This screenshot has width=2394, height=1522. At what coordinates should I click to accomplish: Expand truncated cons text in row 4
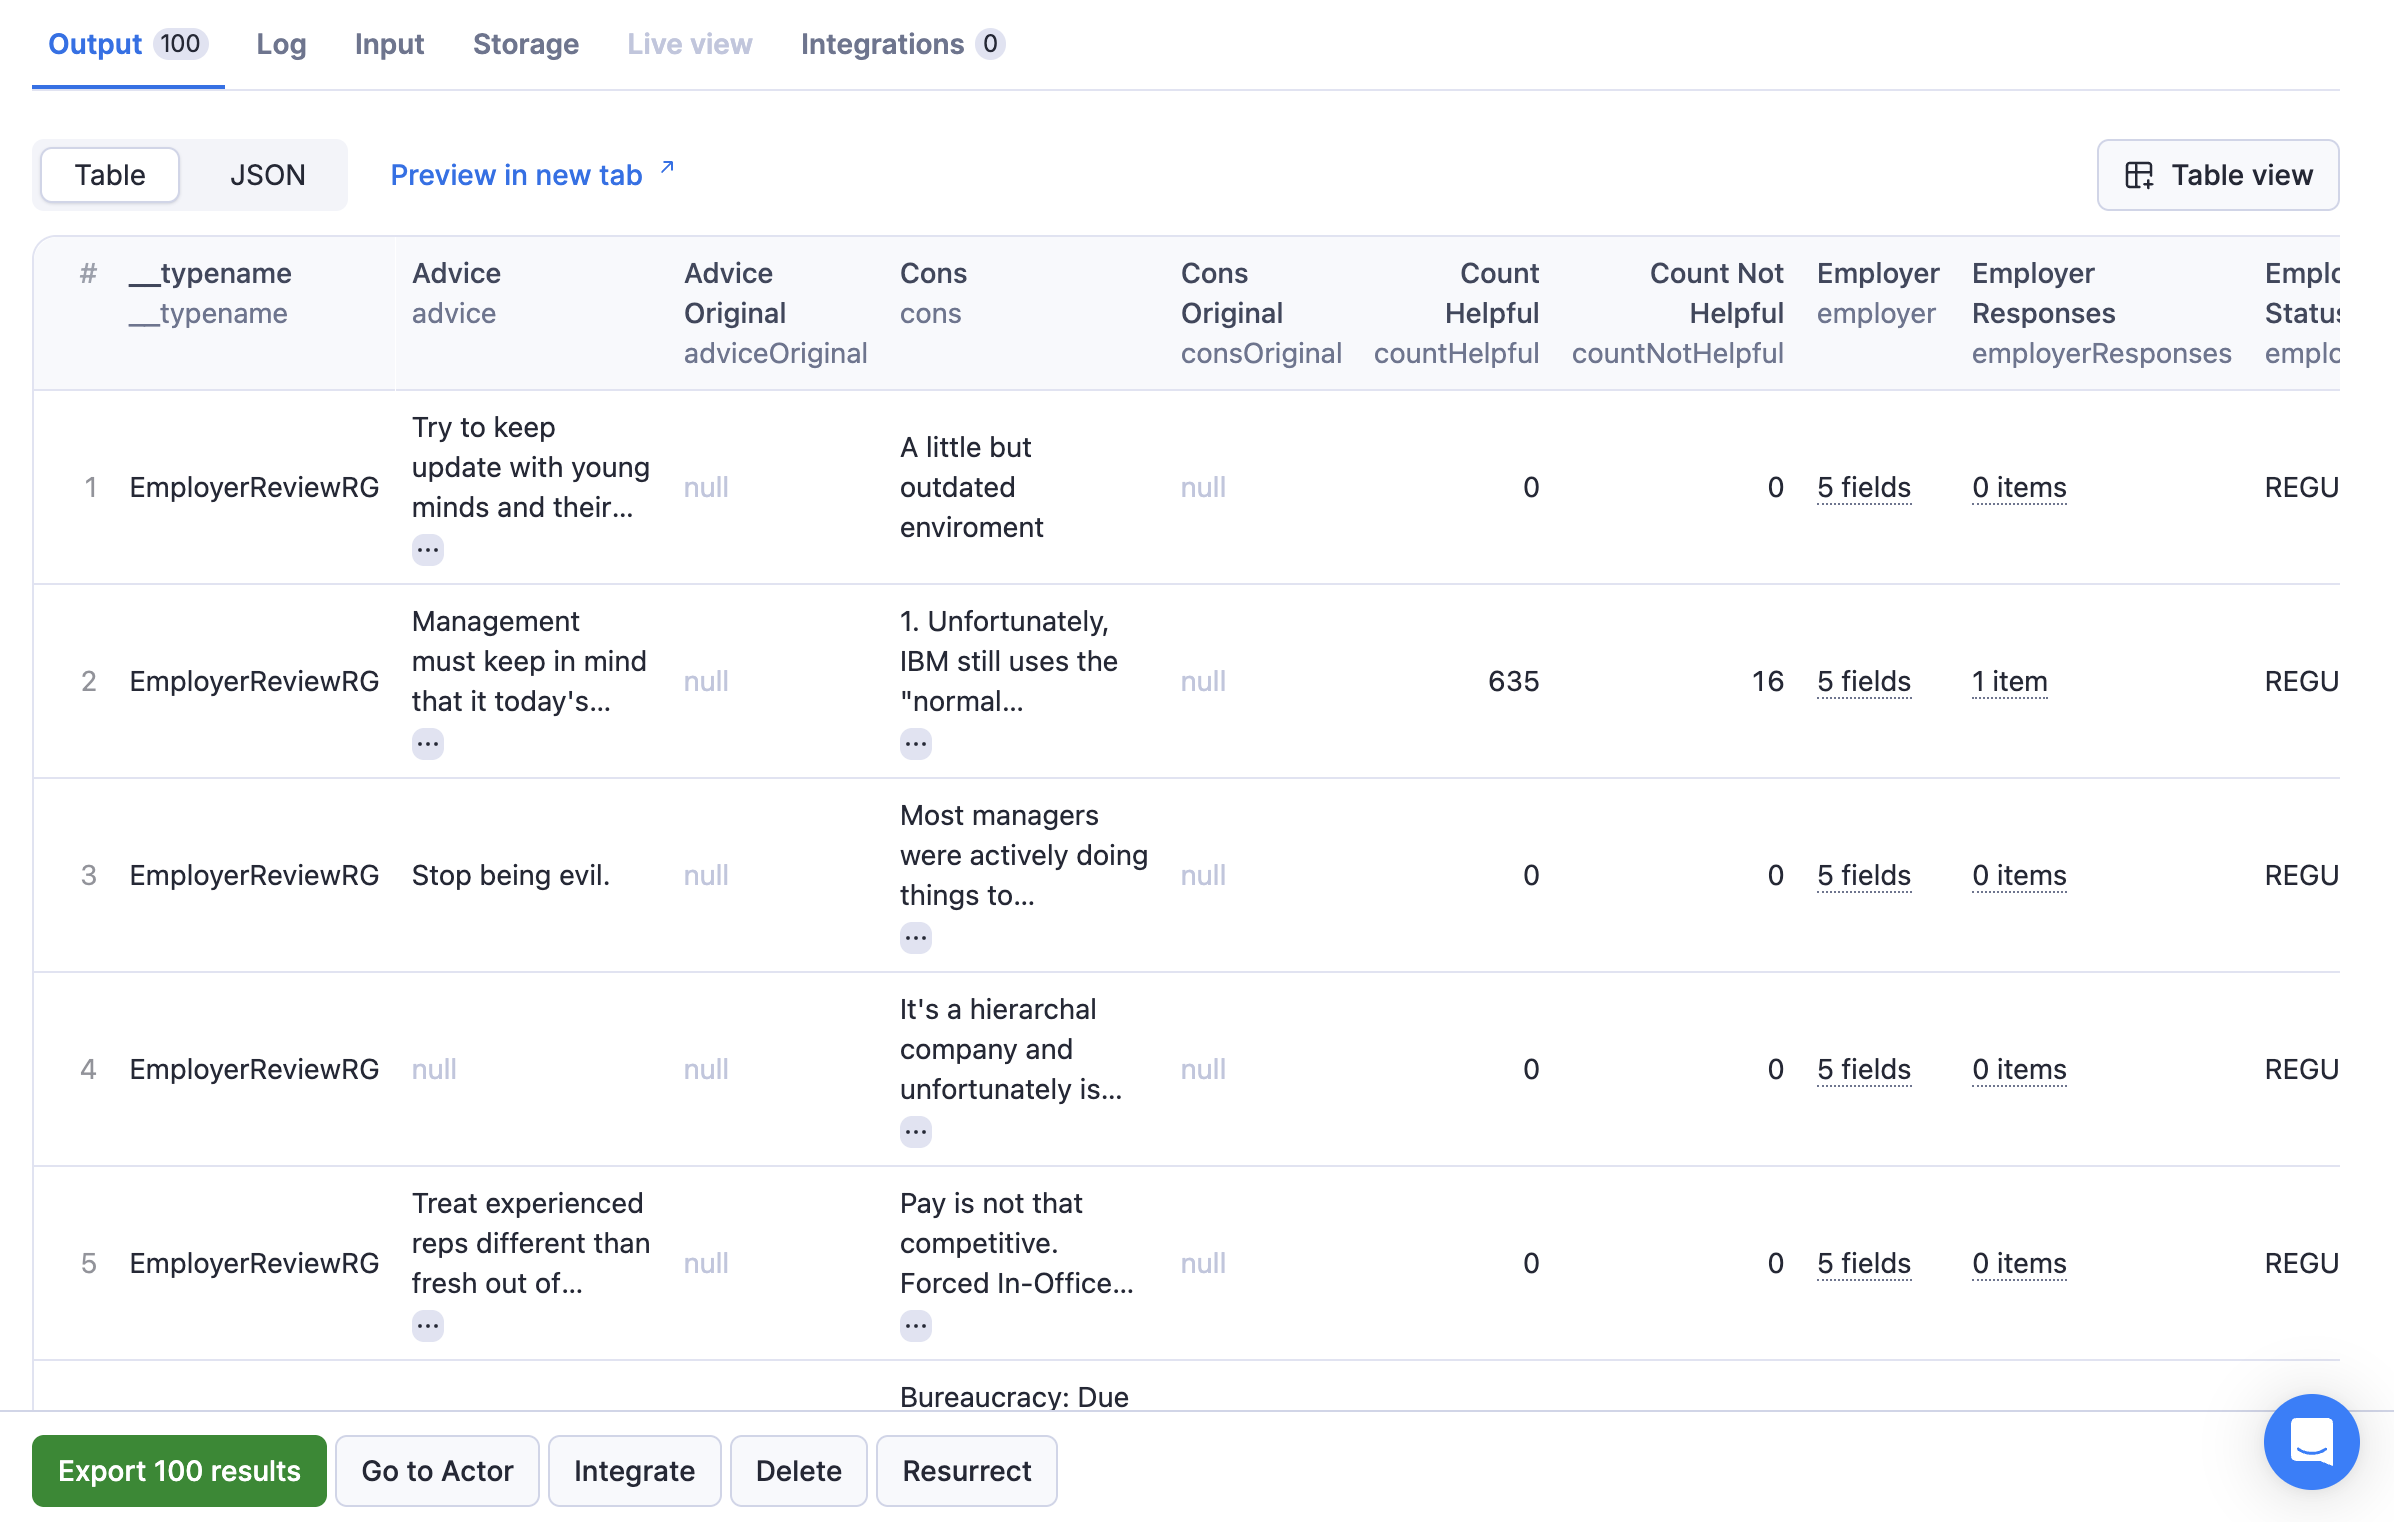(915, 1131)
